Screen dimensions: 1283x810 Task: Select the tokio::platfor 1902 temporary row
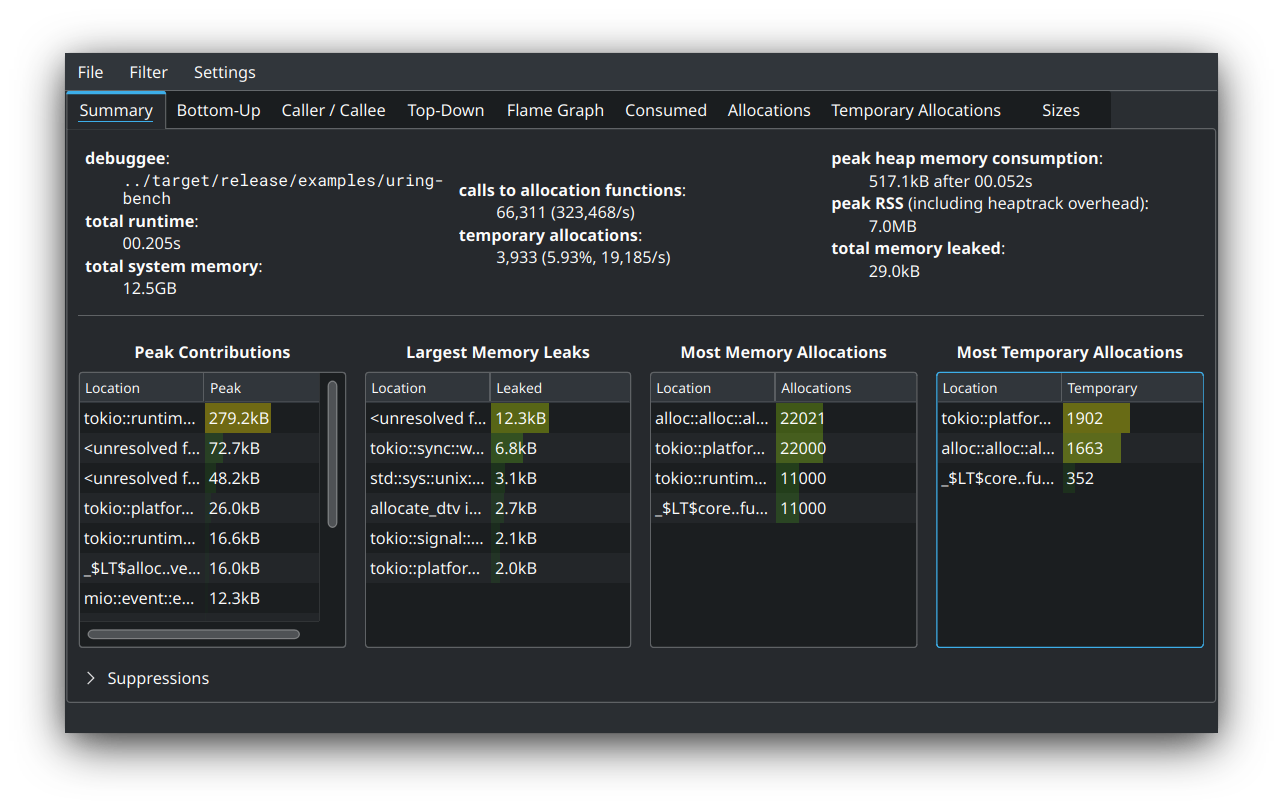pos(1070,418)
